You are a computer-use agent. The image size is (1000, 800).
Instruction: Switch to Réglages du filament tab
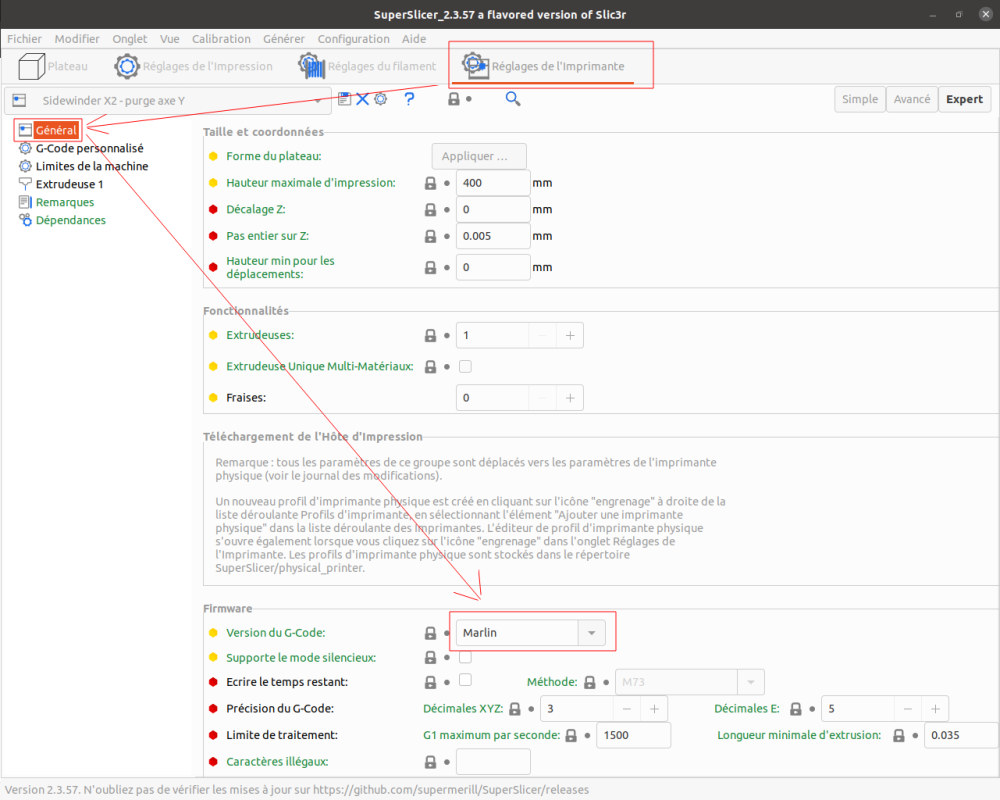368,66
